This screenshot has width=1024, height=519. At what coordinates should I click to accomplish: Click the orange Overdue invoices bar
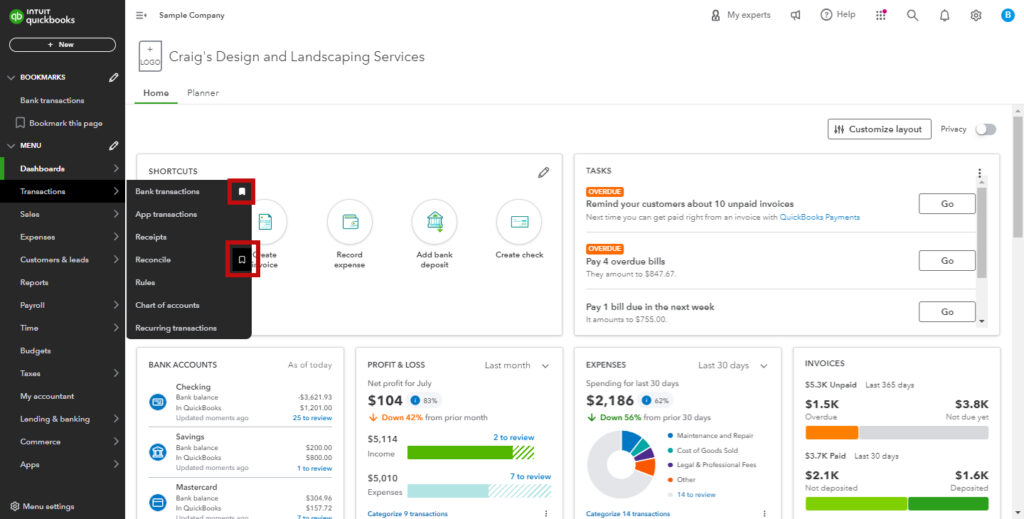pyautogui.click(x=831, y=433)
